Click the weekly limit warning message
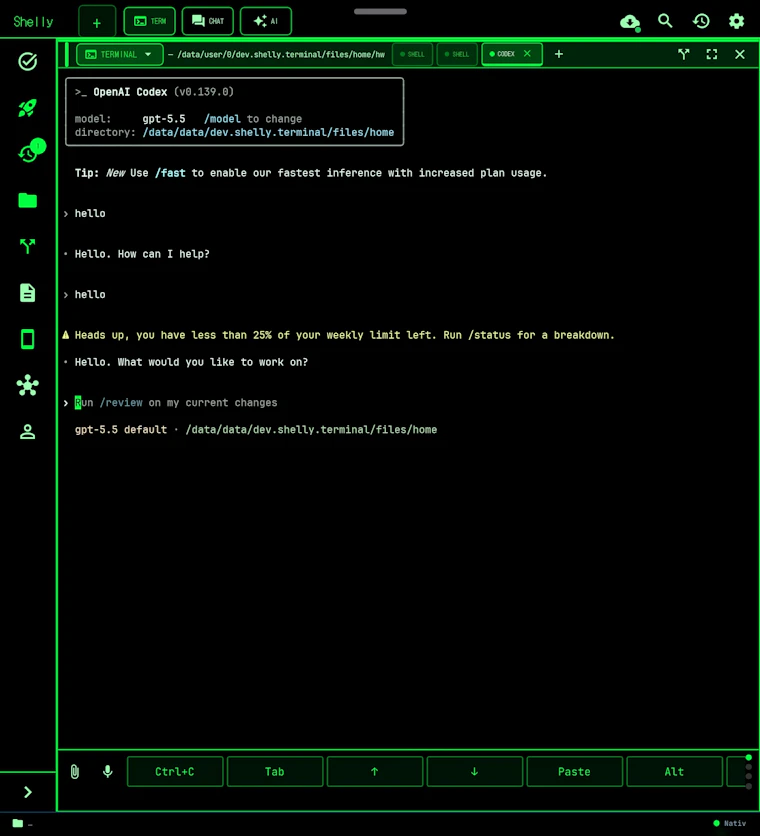 click(339, 335)
